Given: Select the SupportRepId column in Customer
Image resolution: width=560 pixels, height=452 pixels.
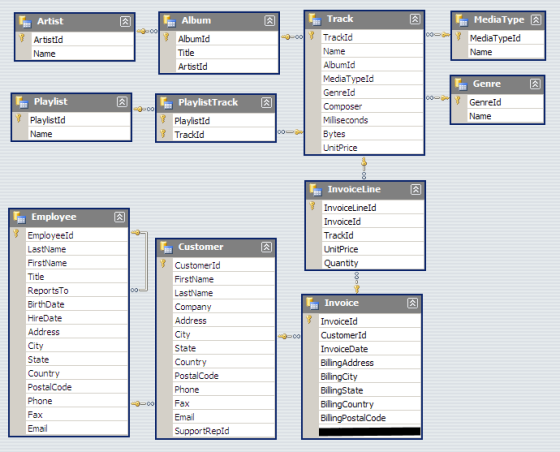Looking at the screenshot, I should coord(224,431).
